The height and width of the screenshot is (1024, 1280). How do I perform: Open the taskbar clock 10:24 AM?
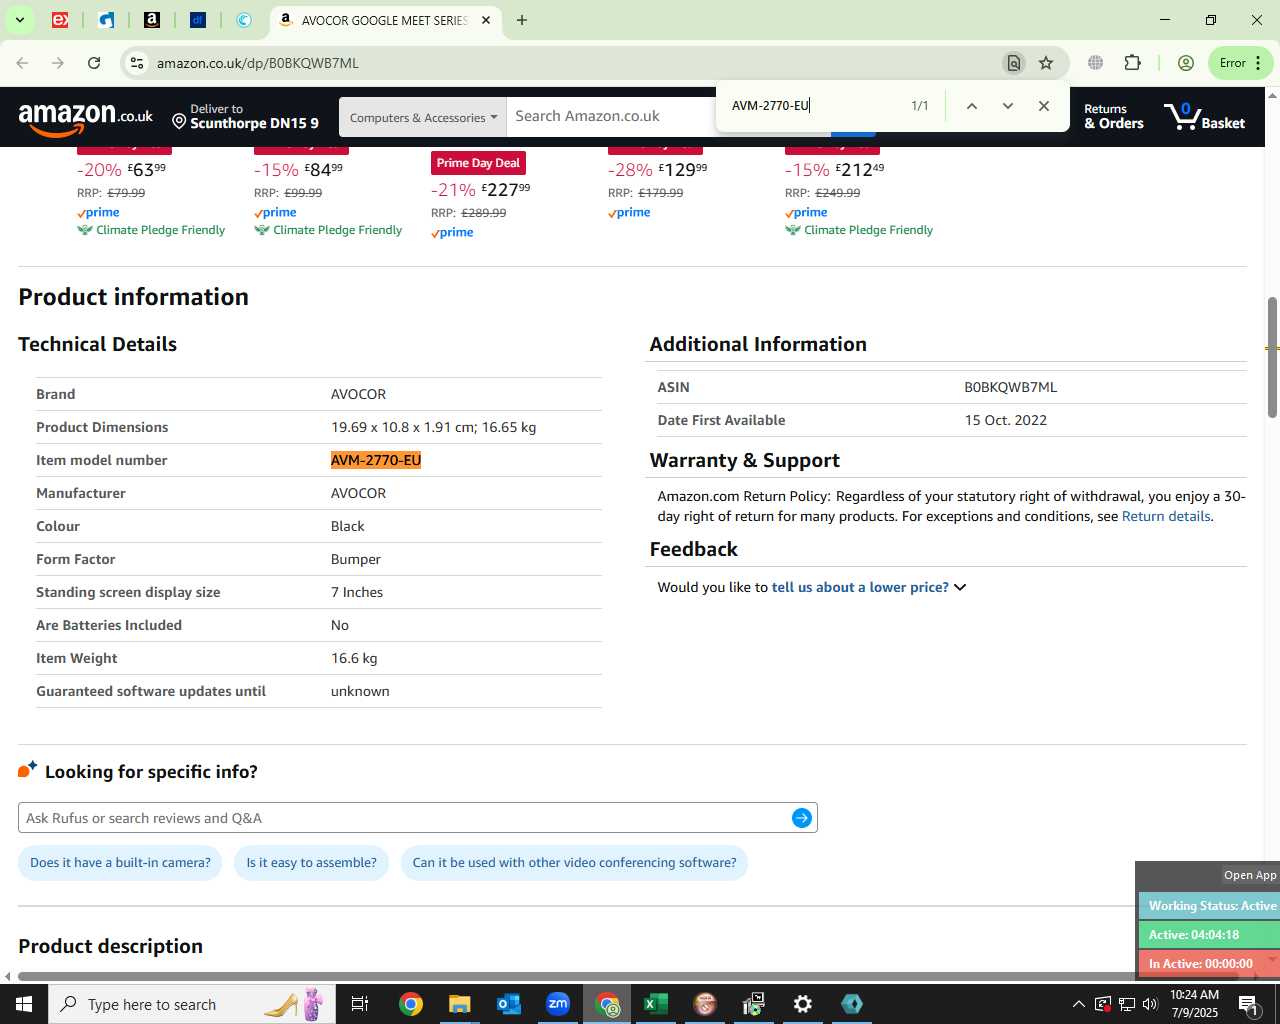[x=1194, y=1004]
